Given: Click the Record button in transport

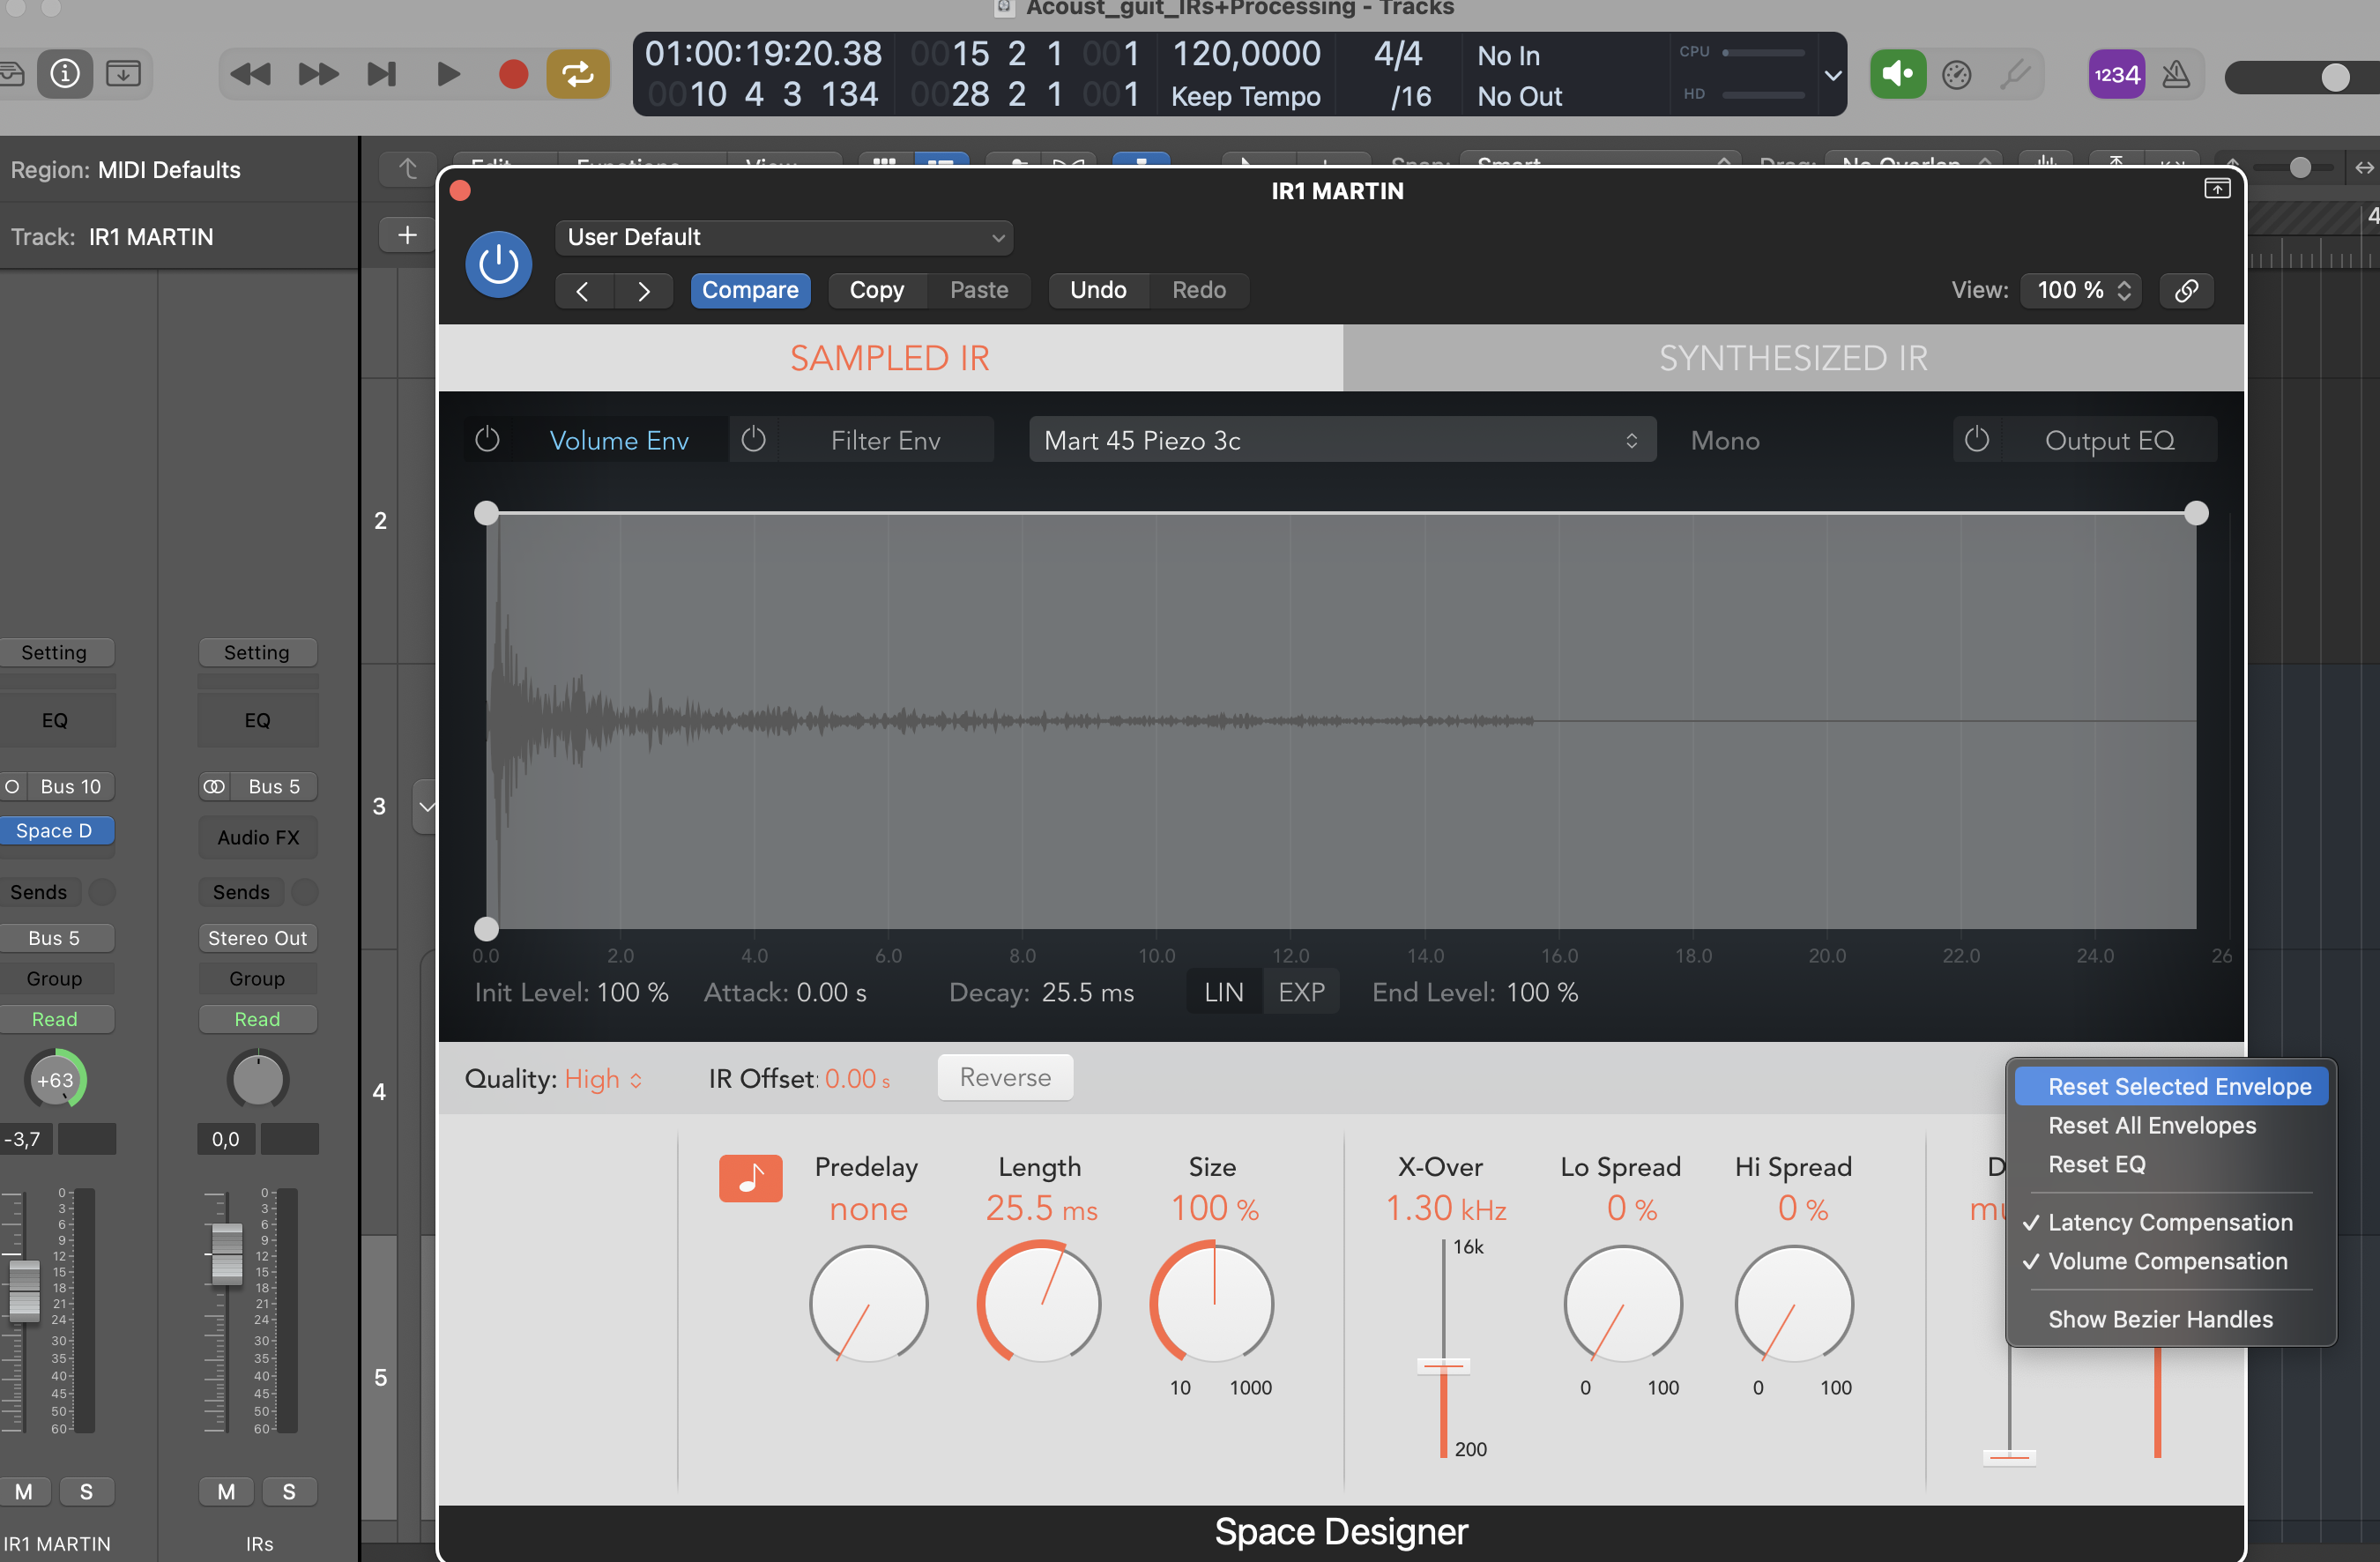Looking at the screenshot, I should click(513, 75).
